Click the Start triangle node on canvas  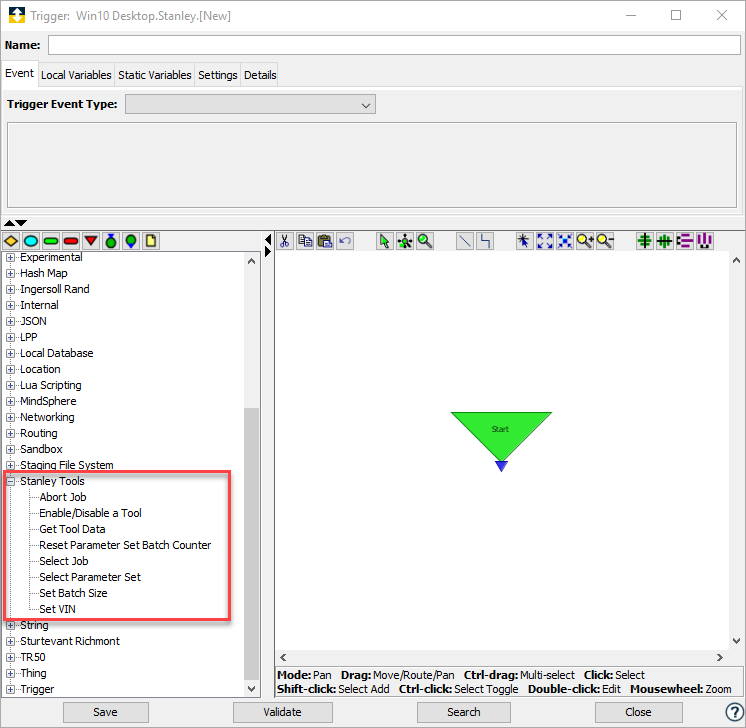click(501, 435)
